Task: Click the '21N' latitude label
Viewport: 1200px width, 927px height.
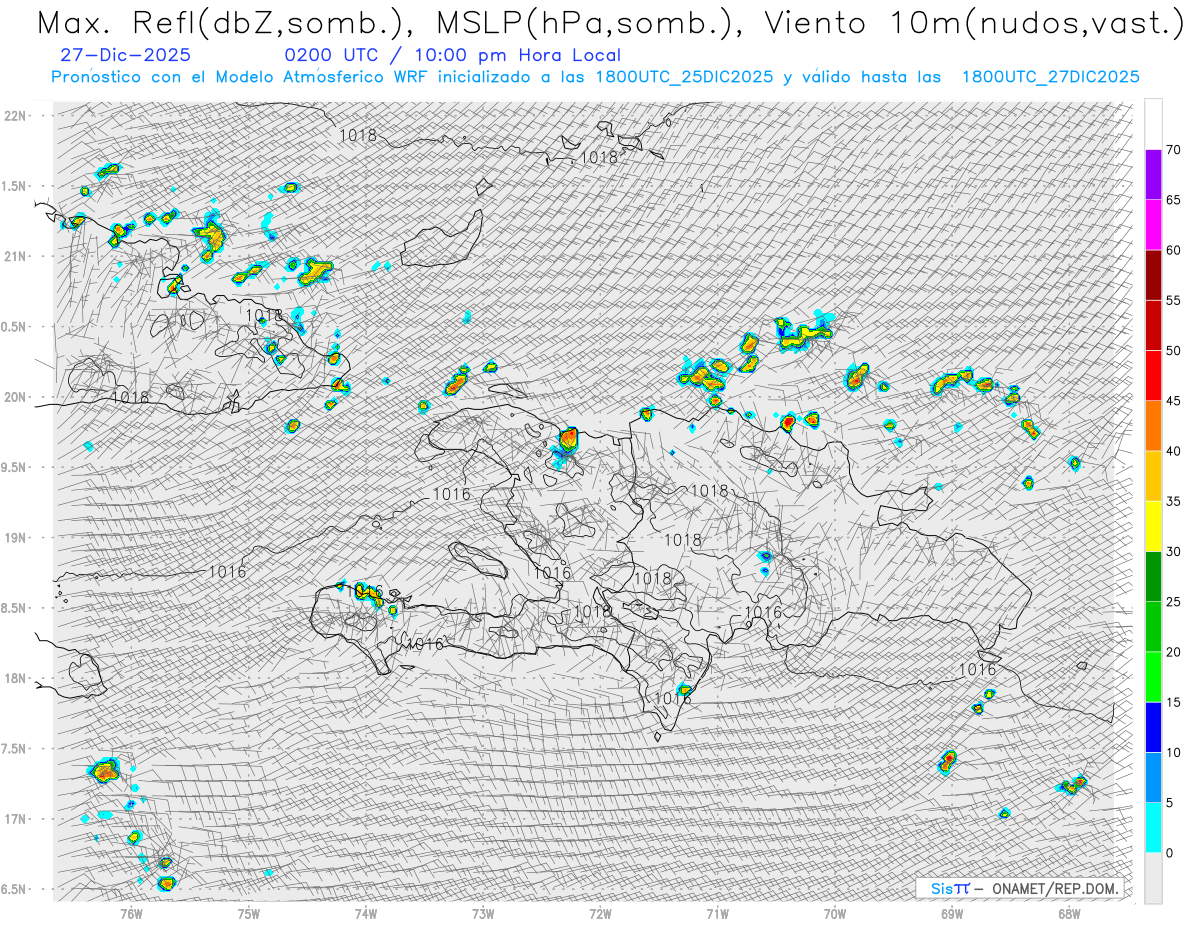Action: coord(15,256)
